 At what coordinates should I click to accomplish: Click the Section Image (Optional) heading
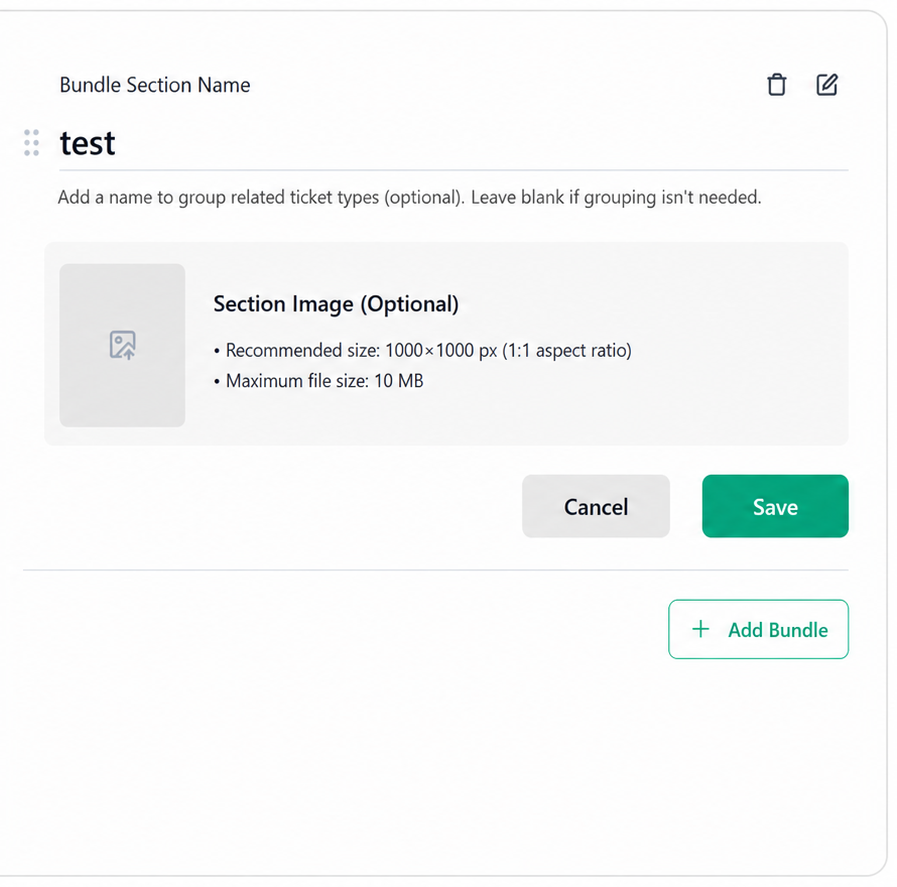tap(336, 304)
